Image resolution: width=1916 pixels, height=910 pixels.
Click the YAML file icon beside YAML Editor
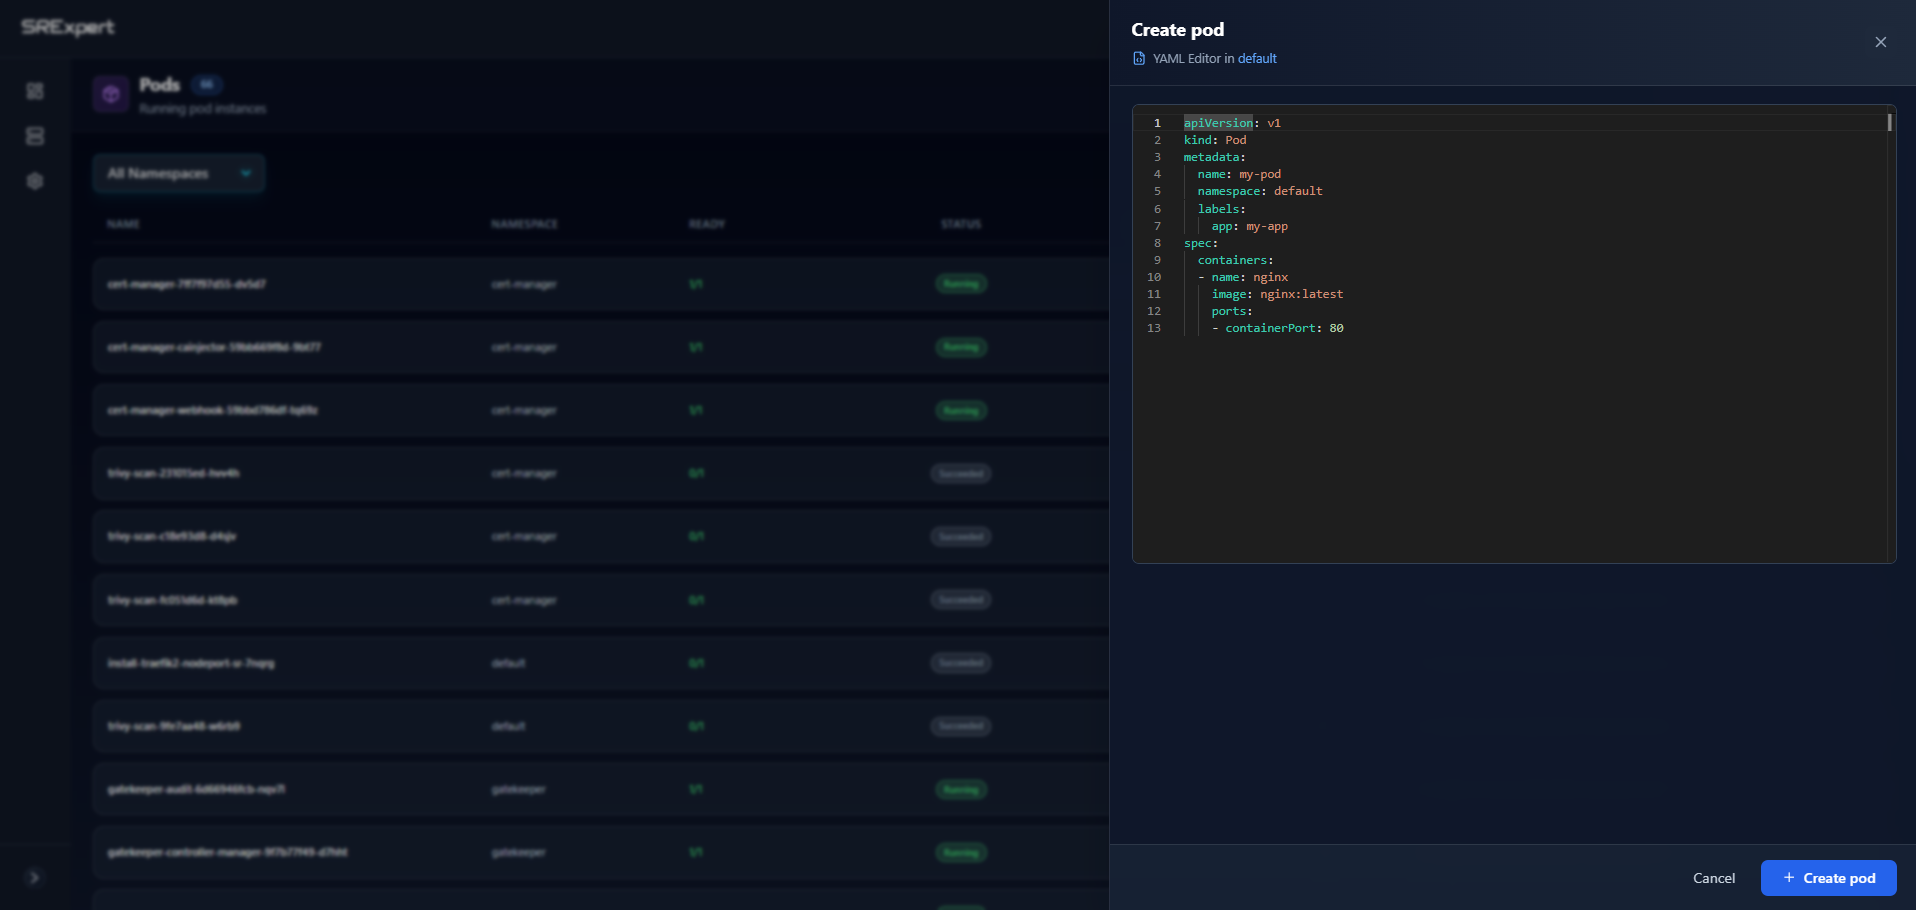click(1139, 58)
